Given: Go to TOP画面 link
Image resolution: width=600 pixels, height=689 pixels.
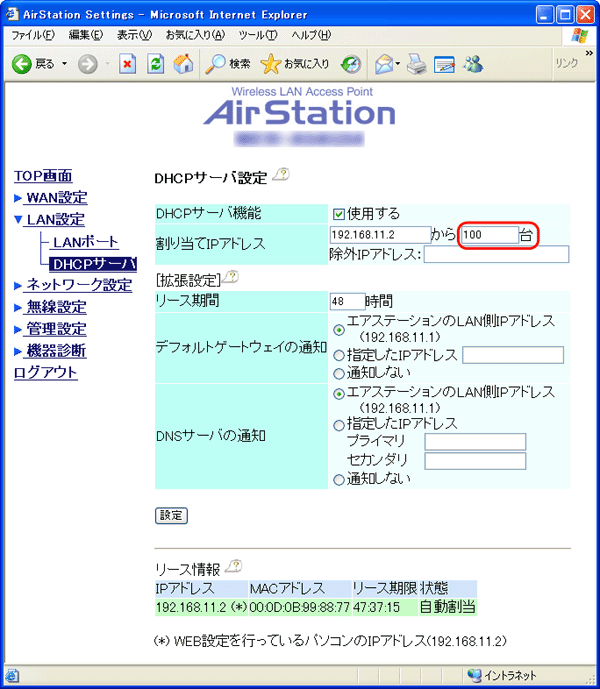Looking at the screenshot, I should [x=43, y=176].
